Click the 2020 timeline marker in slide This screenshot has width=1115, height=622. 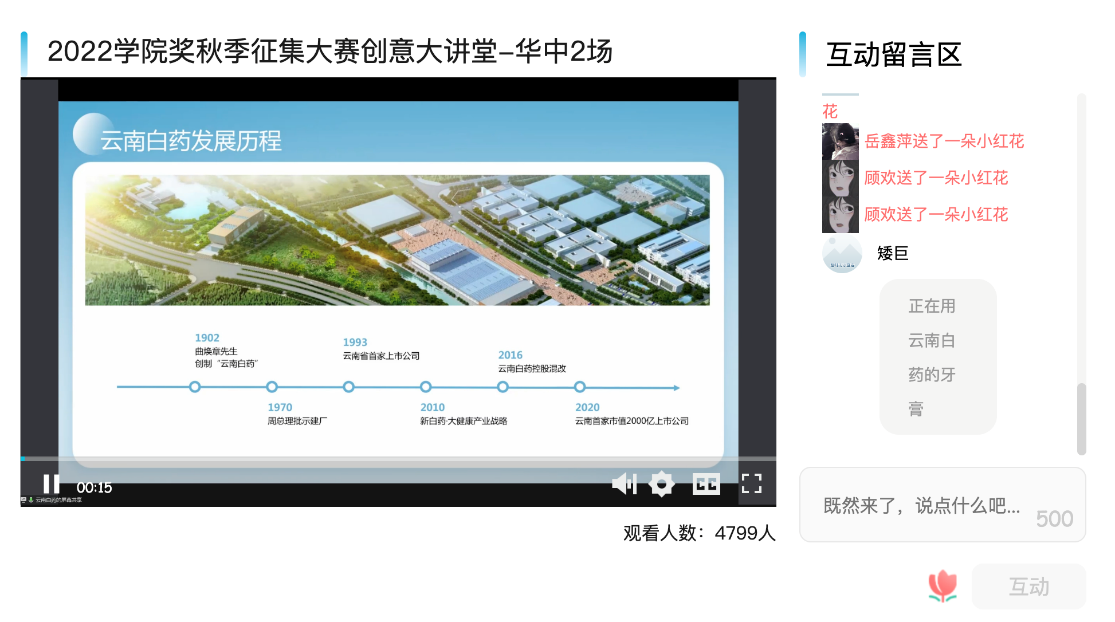(580, 387)
